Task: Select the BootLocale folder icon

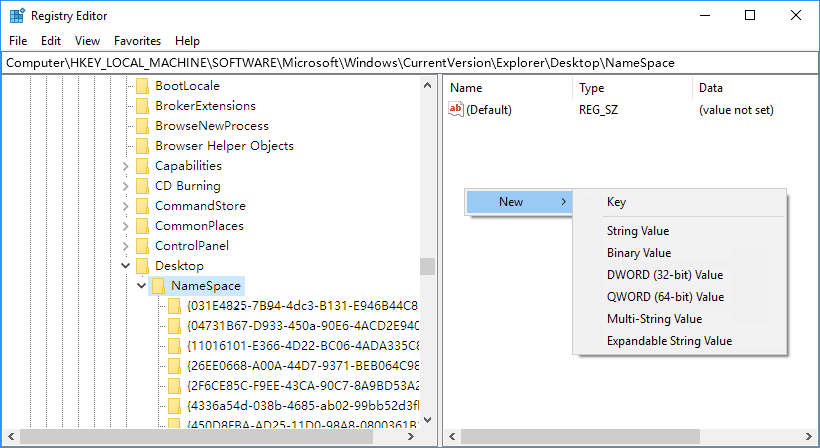Action: (142, 86)
